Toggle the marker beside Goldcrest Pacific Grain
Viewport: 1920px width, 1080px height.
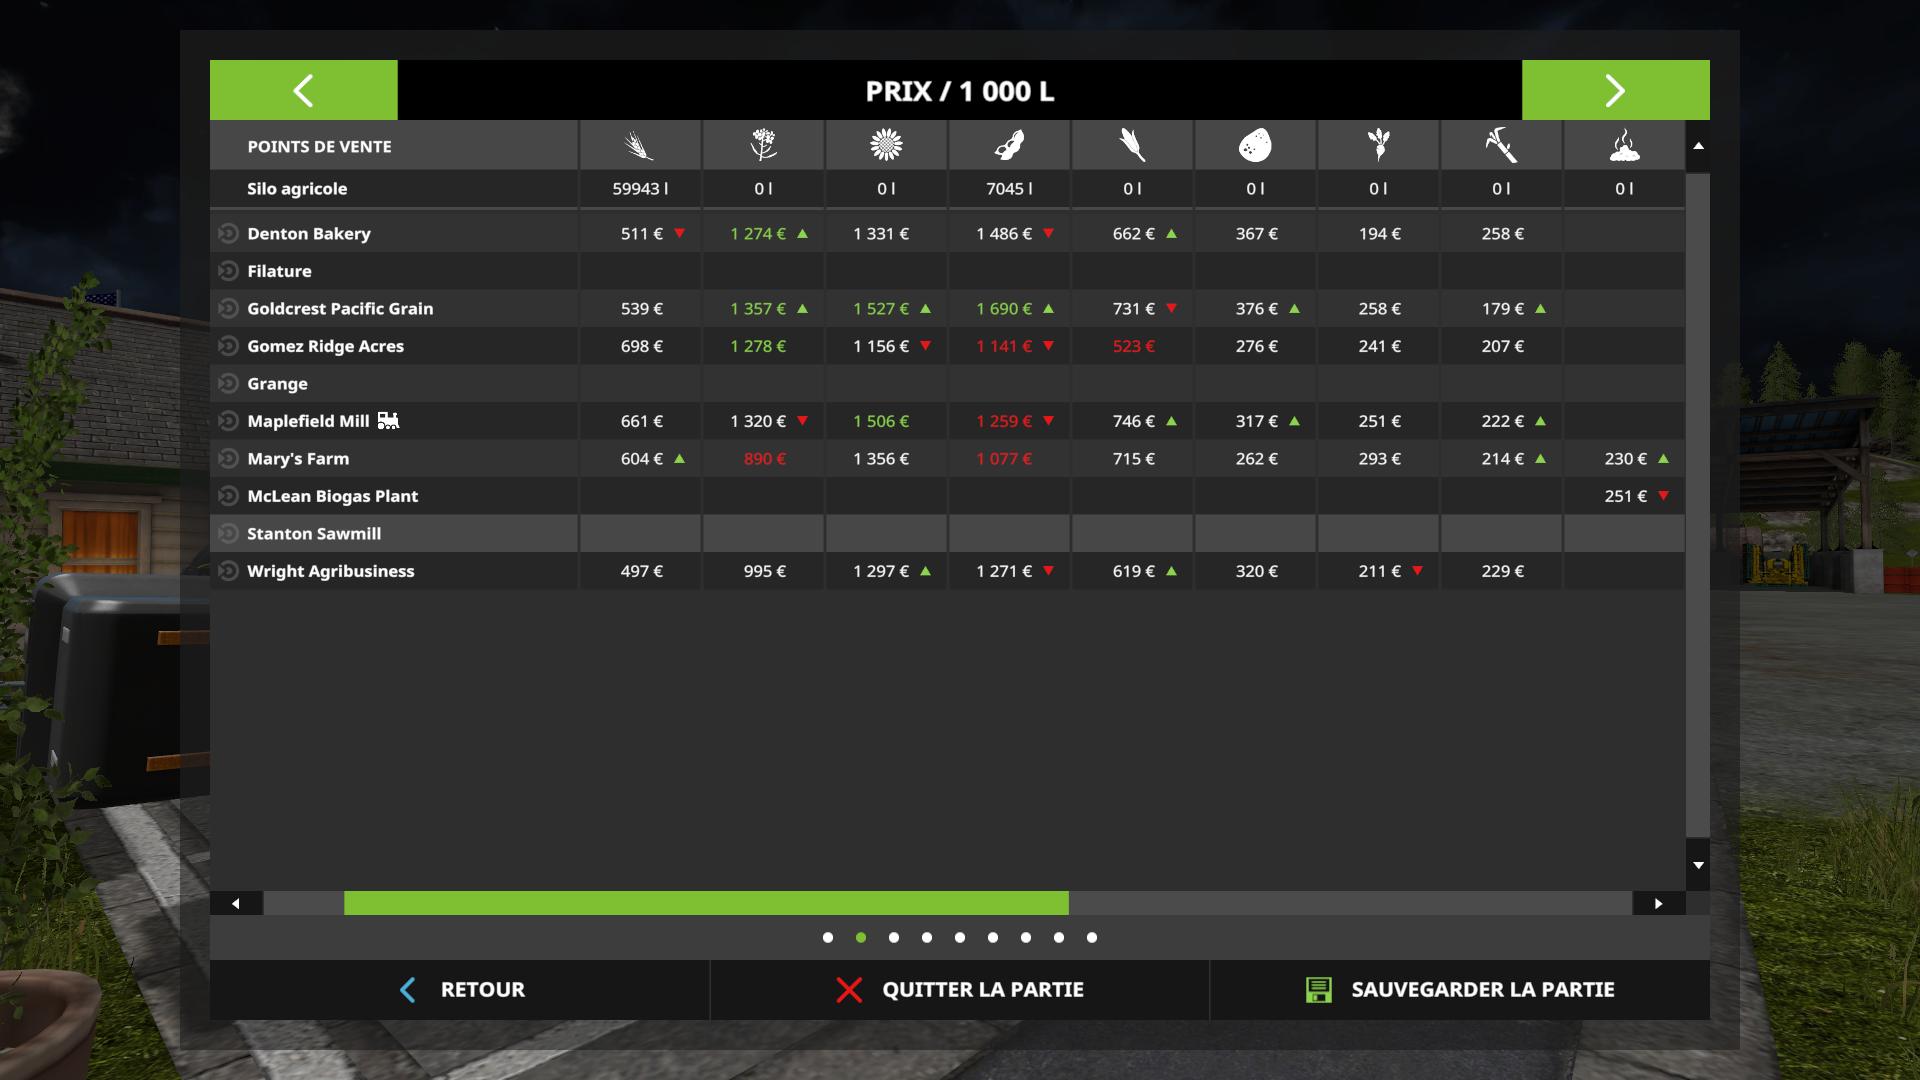click(x=228, y=308)
